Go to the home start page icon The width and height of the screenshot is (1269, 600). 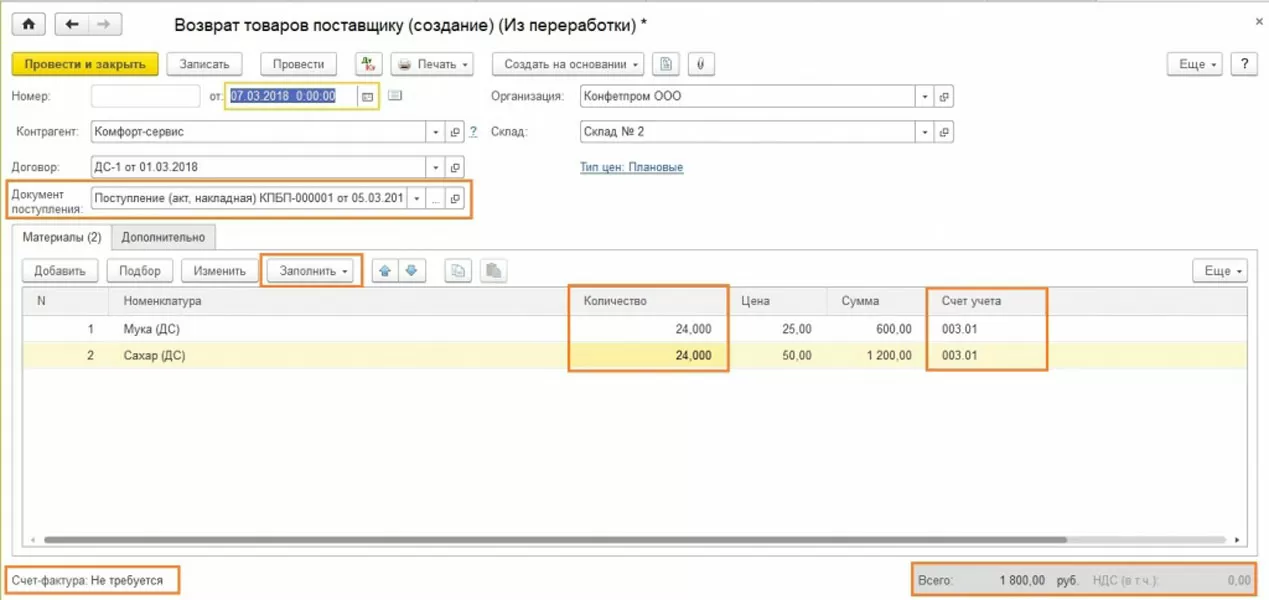pos(27,24)
